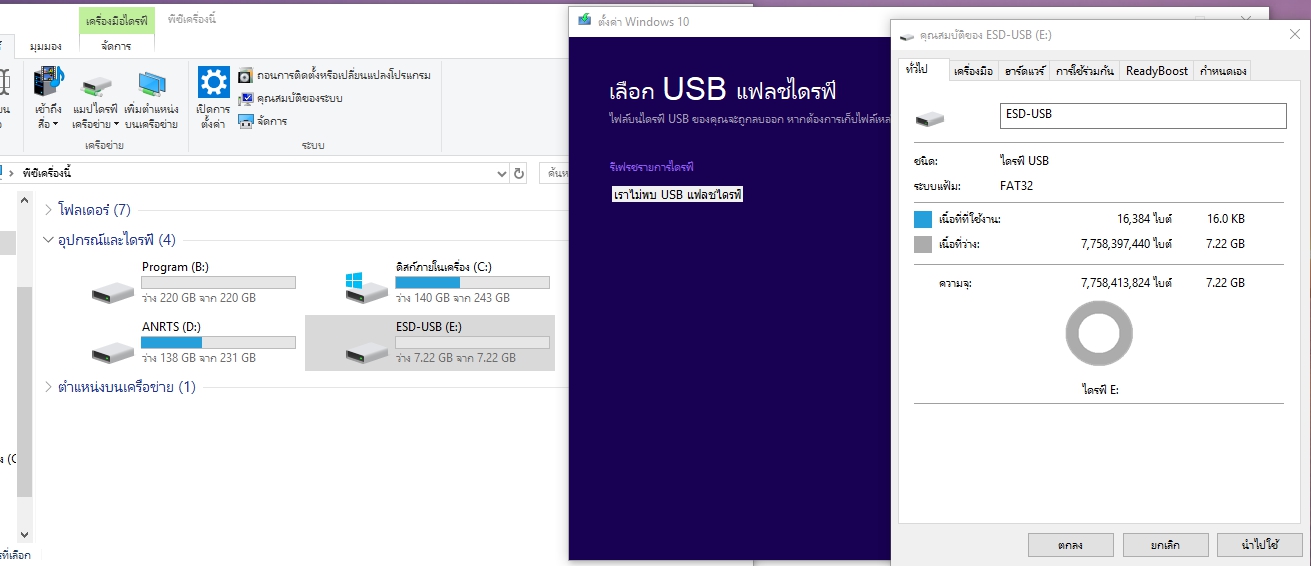Switch to ReadyBoost tab in properties
Screen dimensions: 1311x566
(1157, 71)
